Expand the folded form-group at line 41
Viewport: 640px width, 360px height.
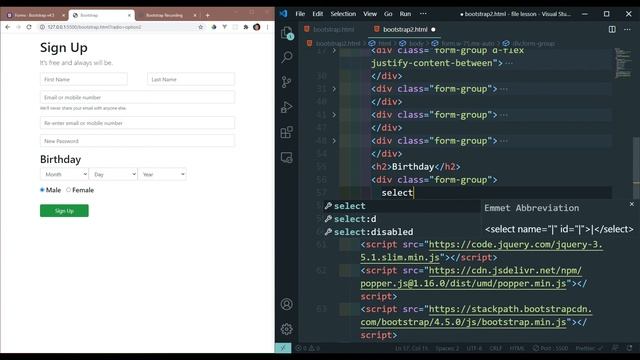[x=334, y=115]
